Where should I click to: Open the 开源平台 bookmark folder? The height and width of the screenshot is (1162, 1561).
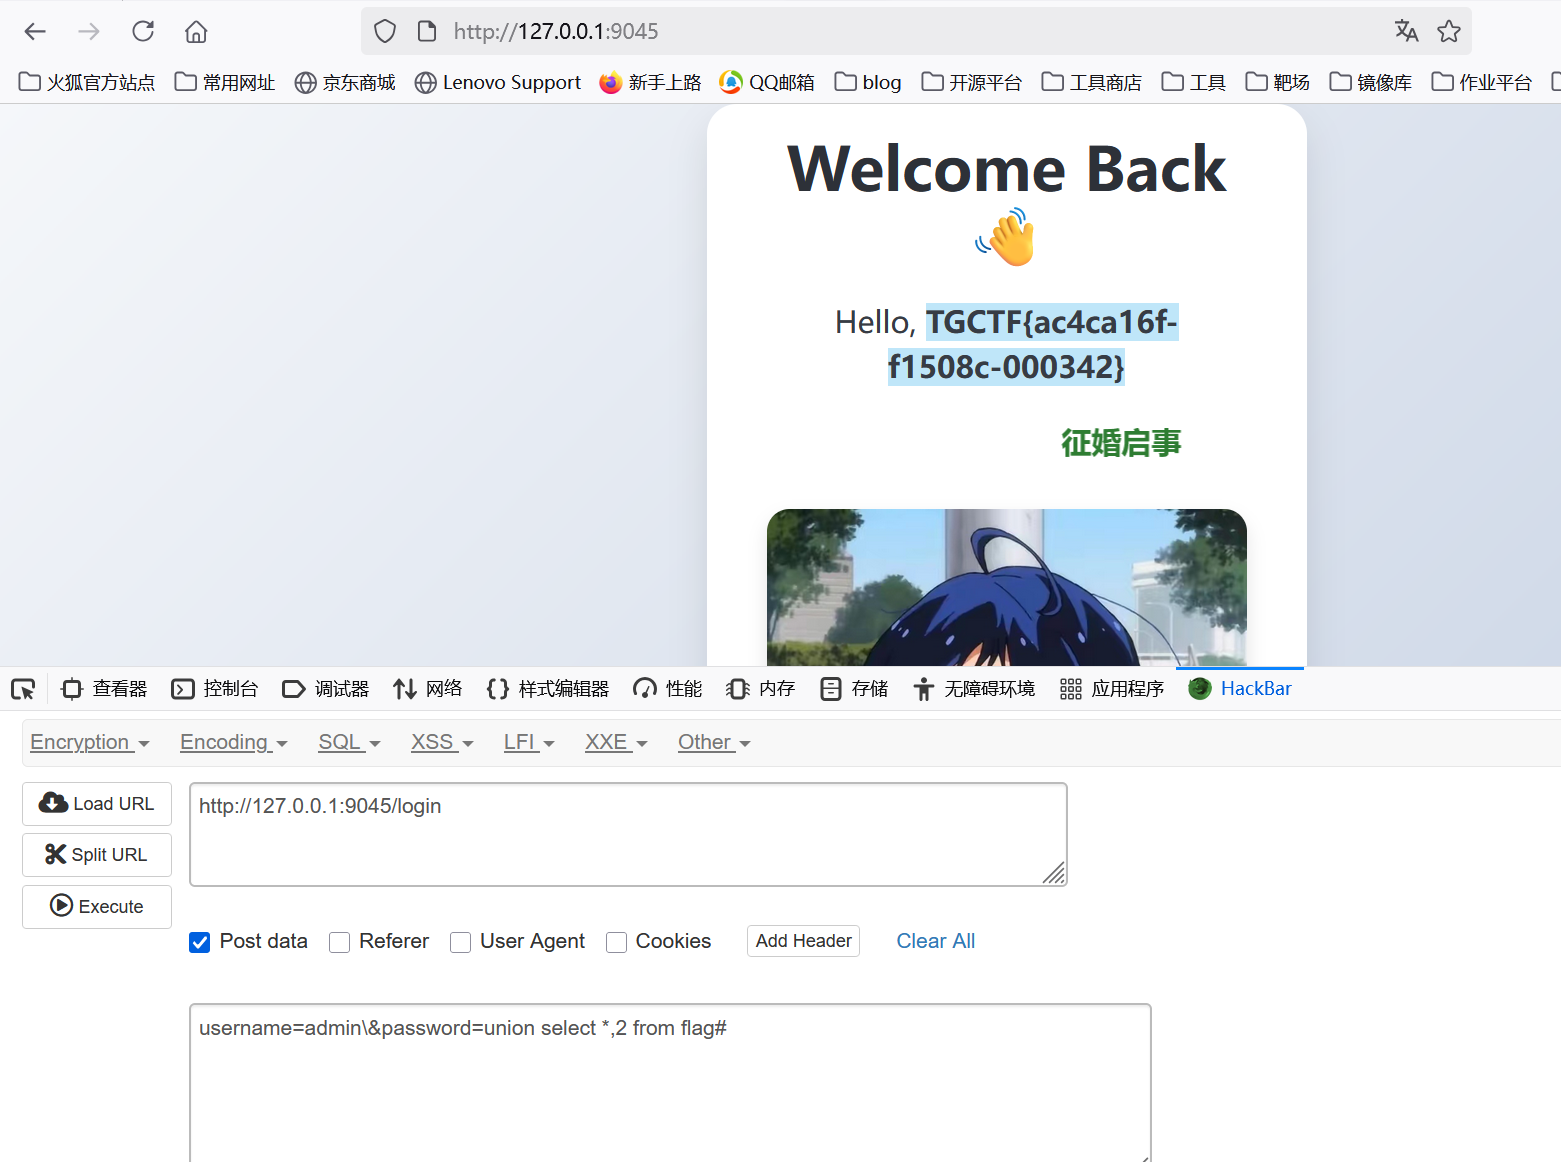(x=971, y=82)
